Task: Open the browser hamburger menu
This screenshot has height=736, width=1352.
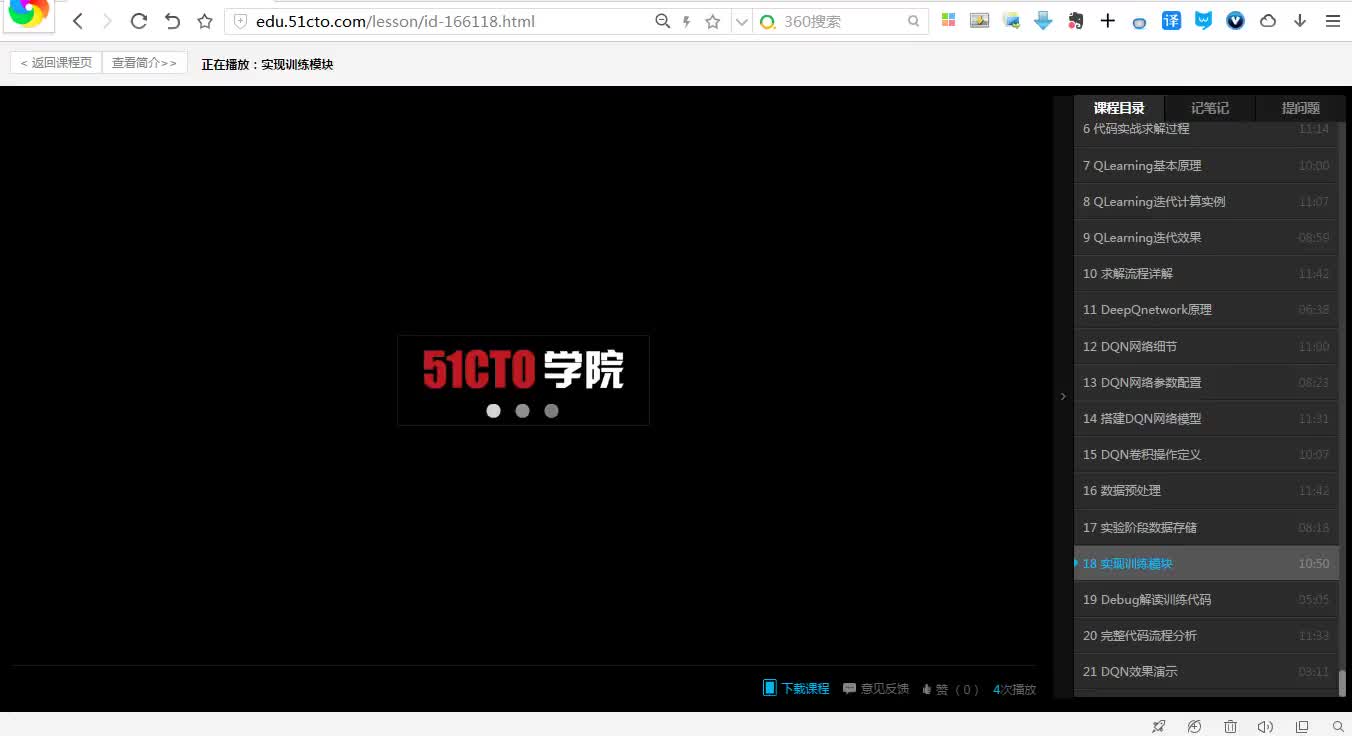Action: tap(1333, 20)
